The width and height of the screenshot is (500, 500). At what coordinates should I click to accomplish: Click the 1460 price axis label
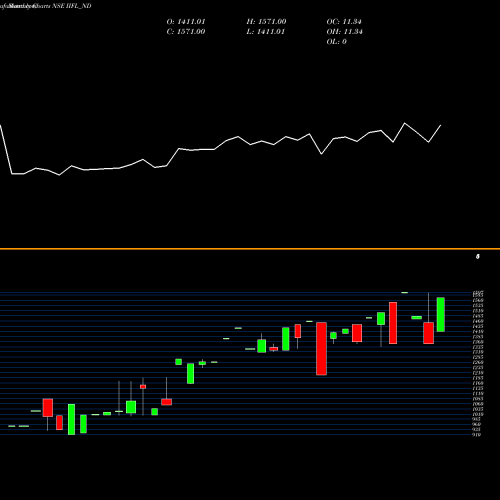pos(478,321)
